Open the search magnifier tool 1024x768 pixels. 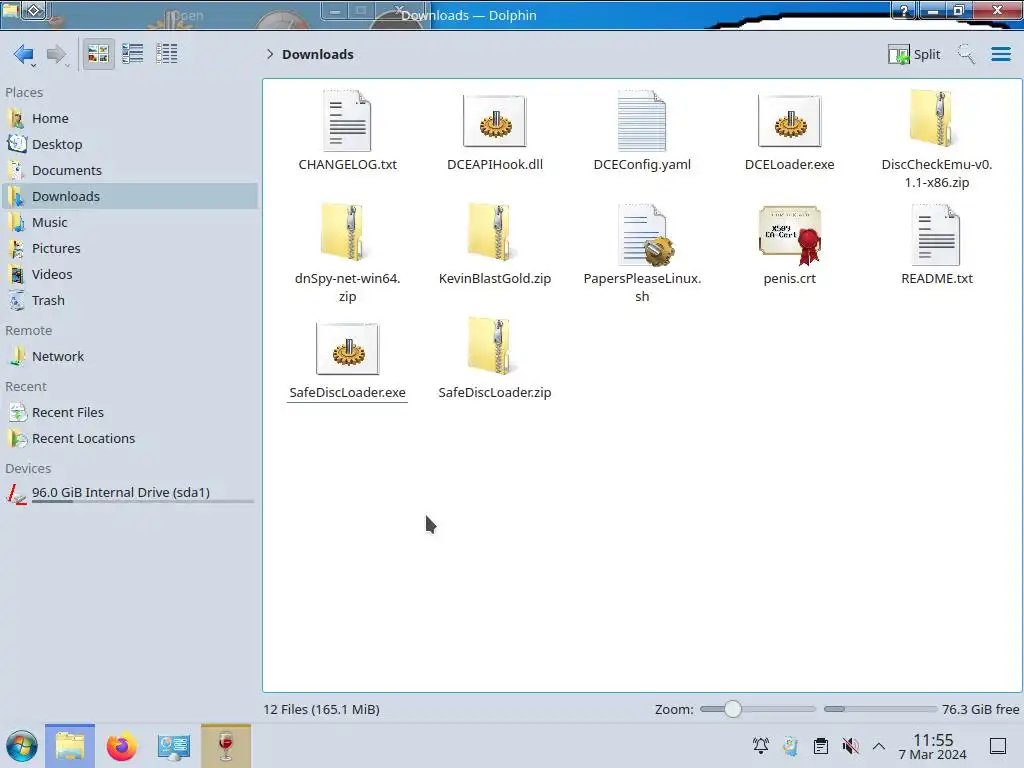click(966, 54)
